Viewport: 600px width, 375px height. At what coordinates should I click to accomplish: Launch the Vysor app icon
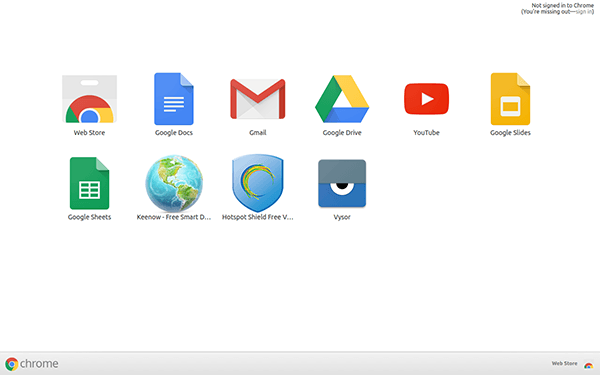(x=342, y=183)
